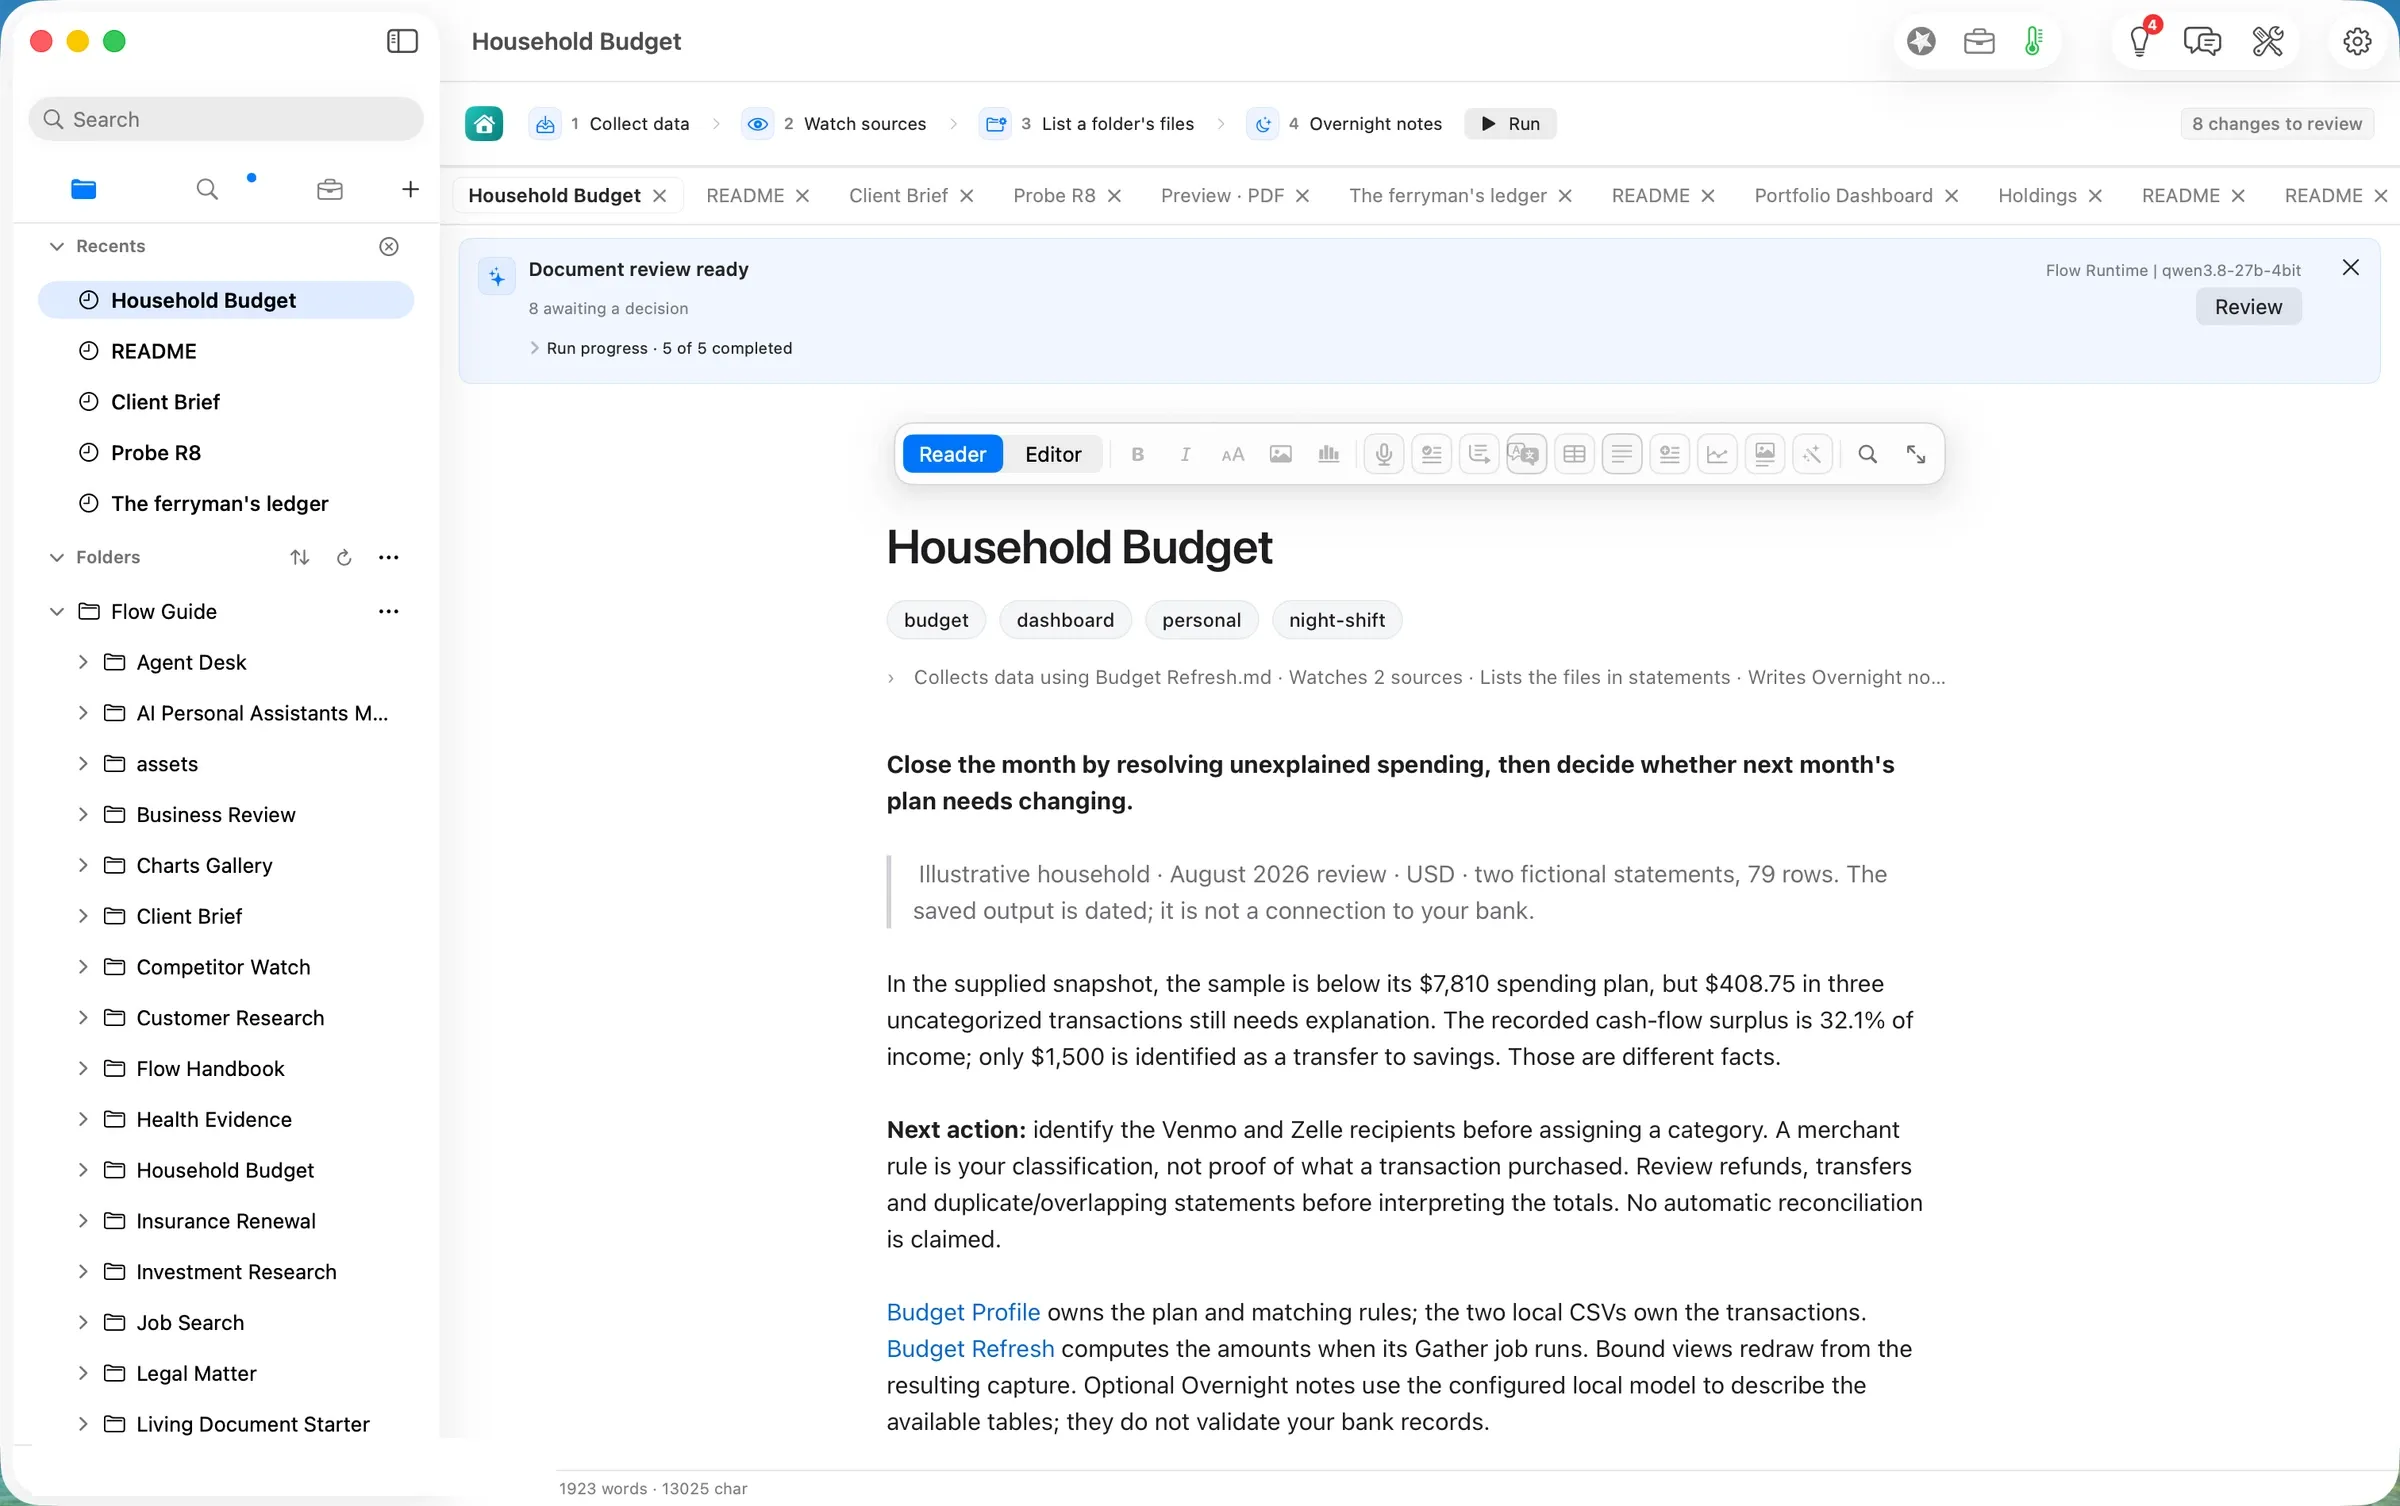This screenshot has width=2400, height=1506.
Task: Open the wrench and screwdriver tools icon
Action: pos(2268,41)
